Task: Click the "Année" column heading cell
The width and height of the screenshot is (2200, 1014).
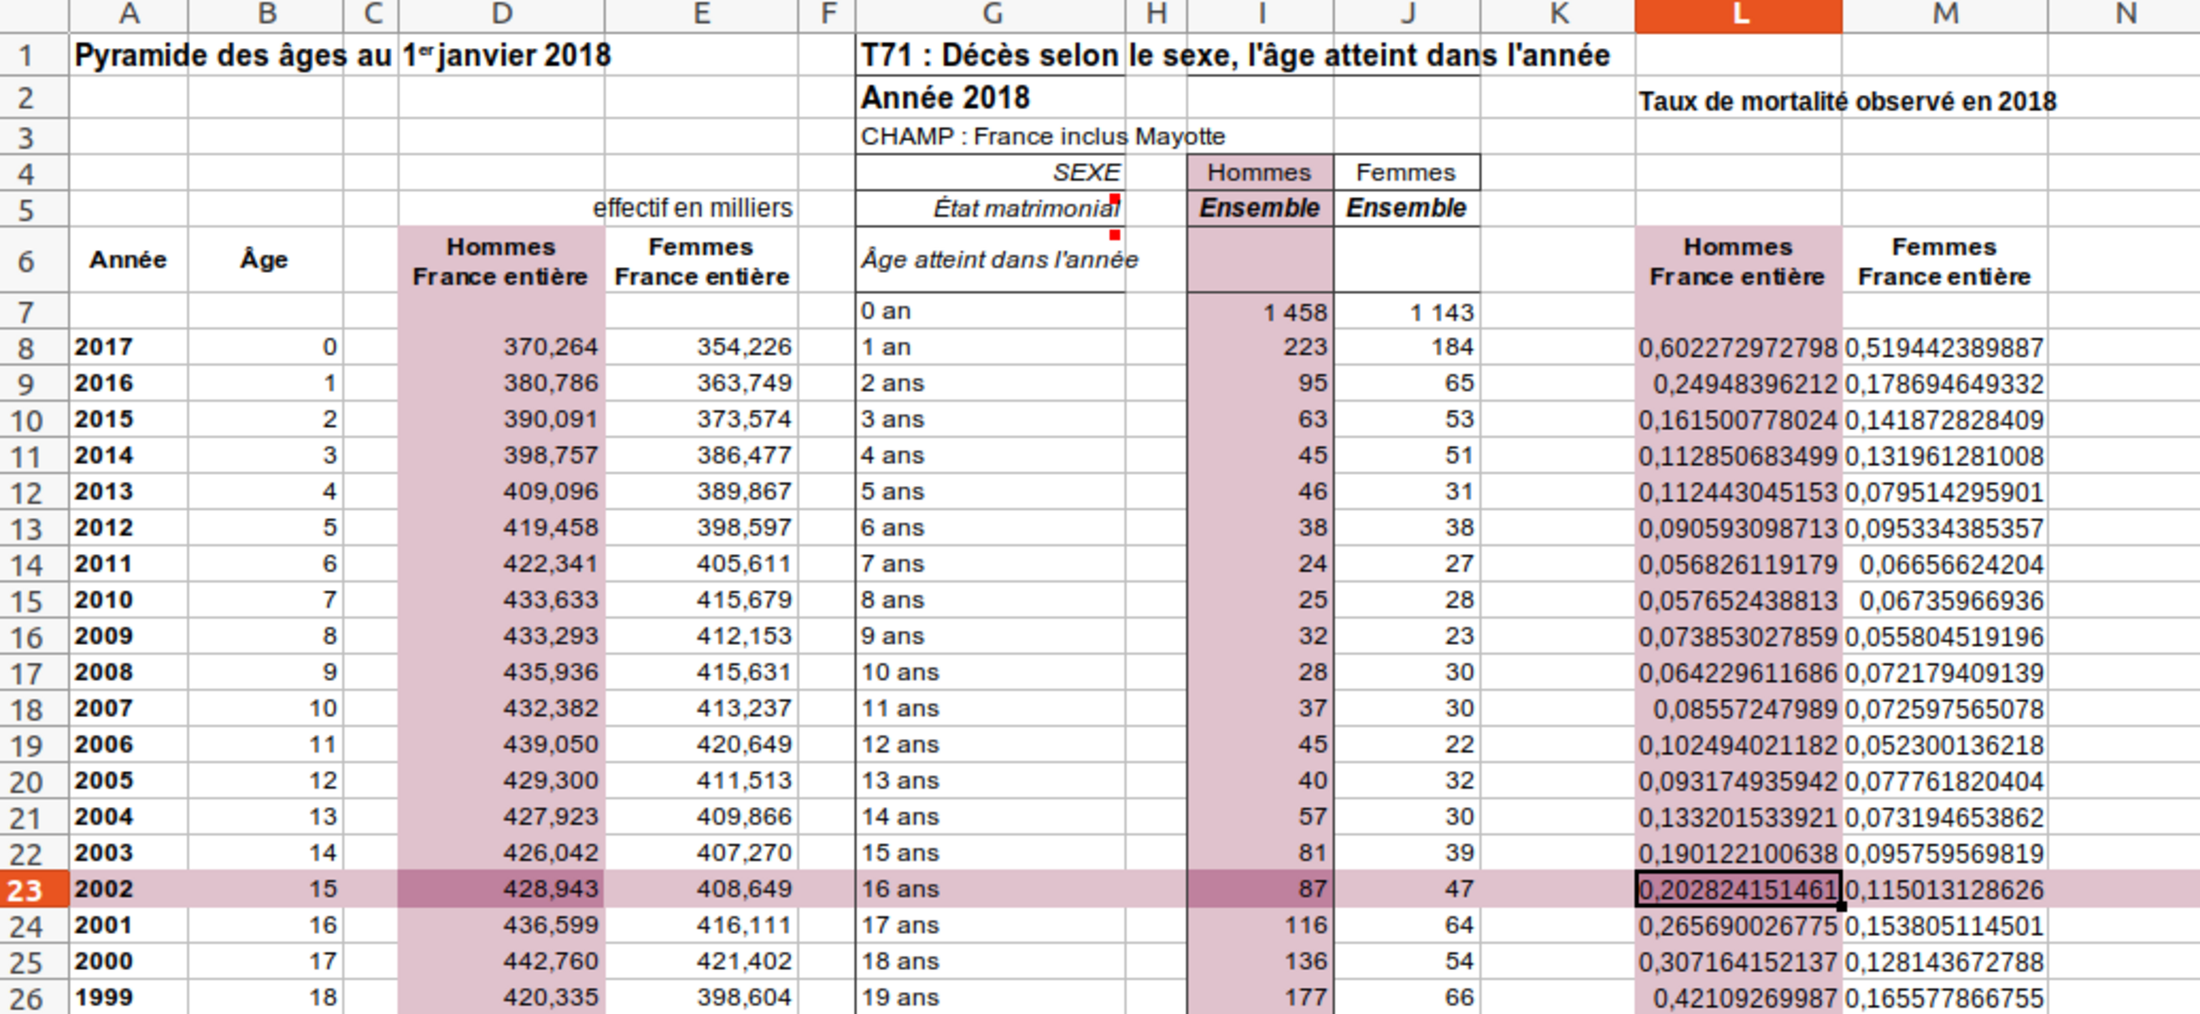Action: tap(128, 260)
